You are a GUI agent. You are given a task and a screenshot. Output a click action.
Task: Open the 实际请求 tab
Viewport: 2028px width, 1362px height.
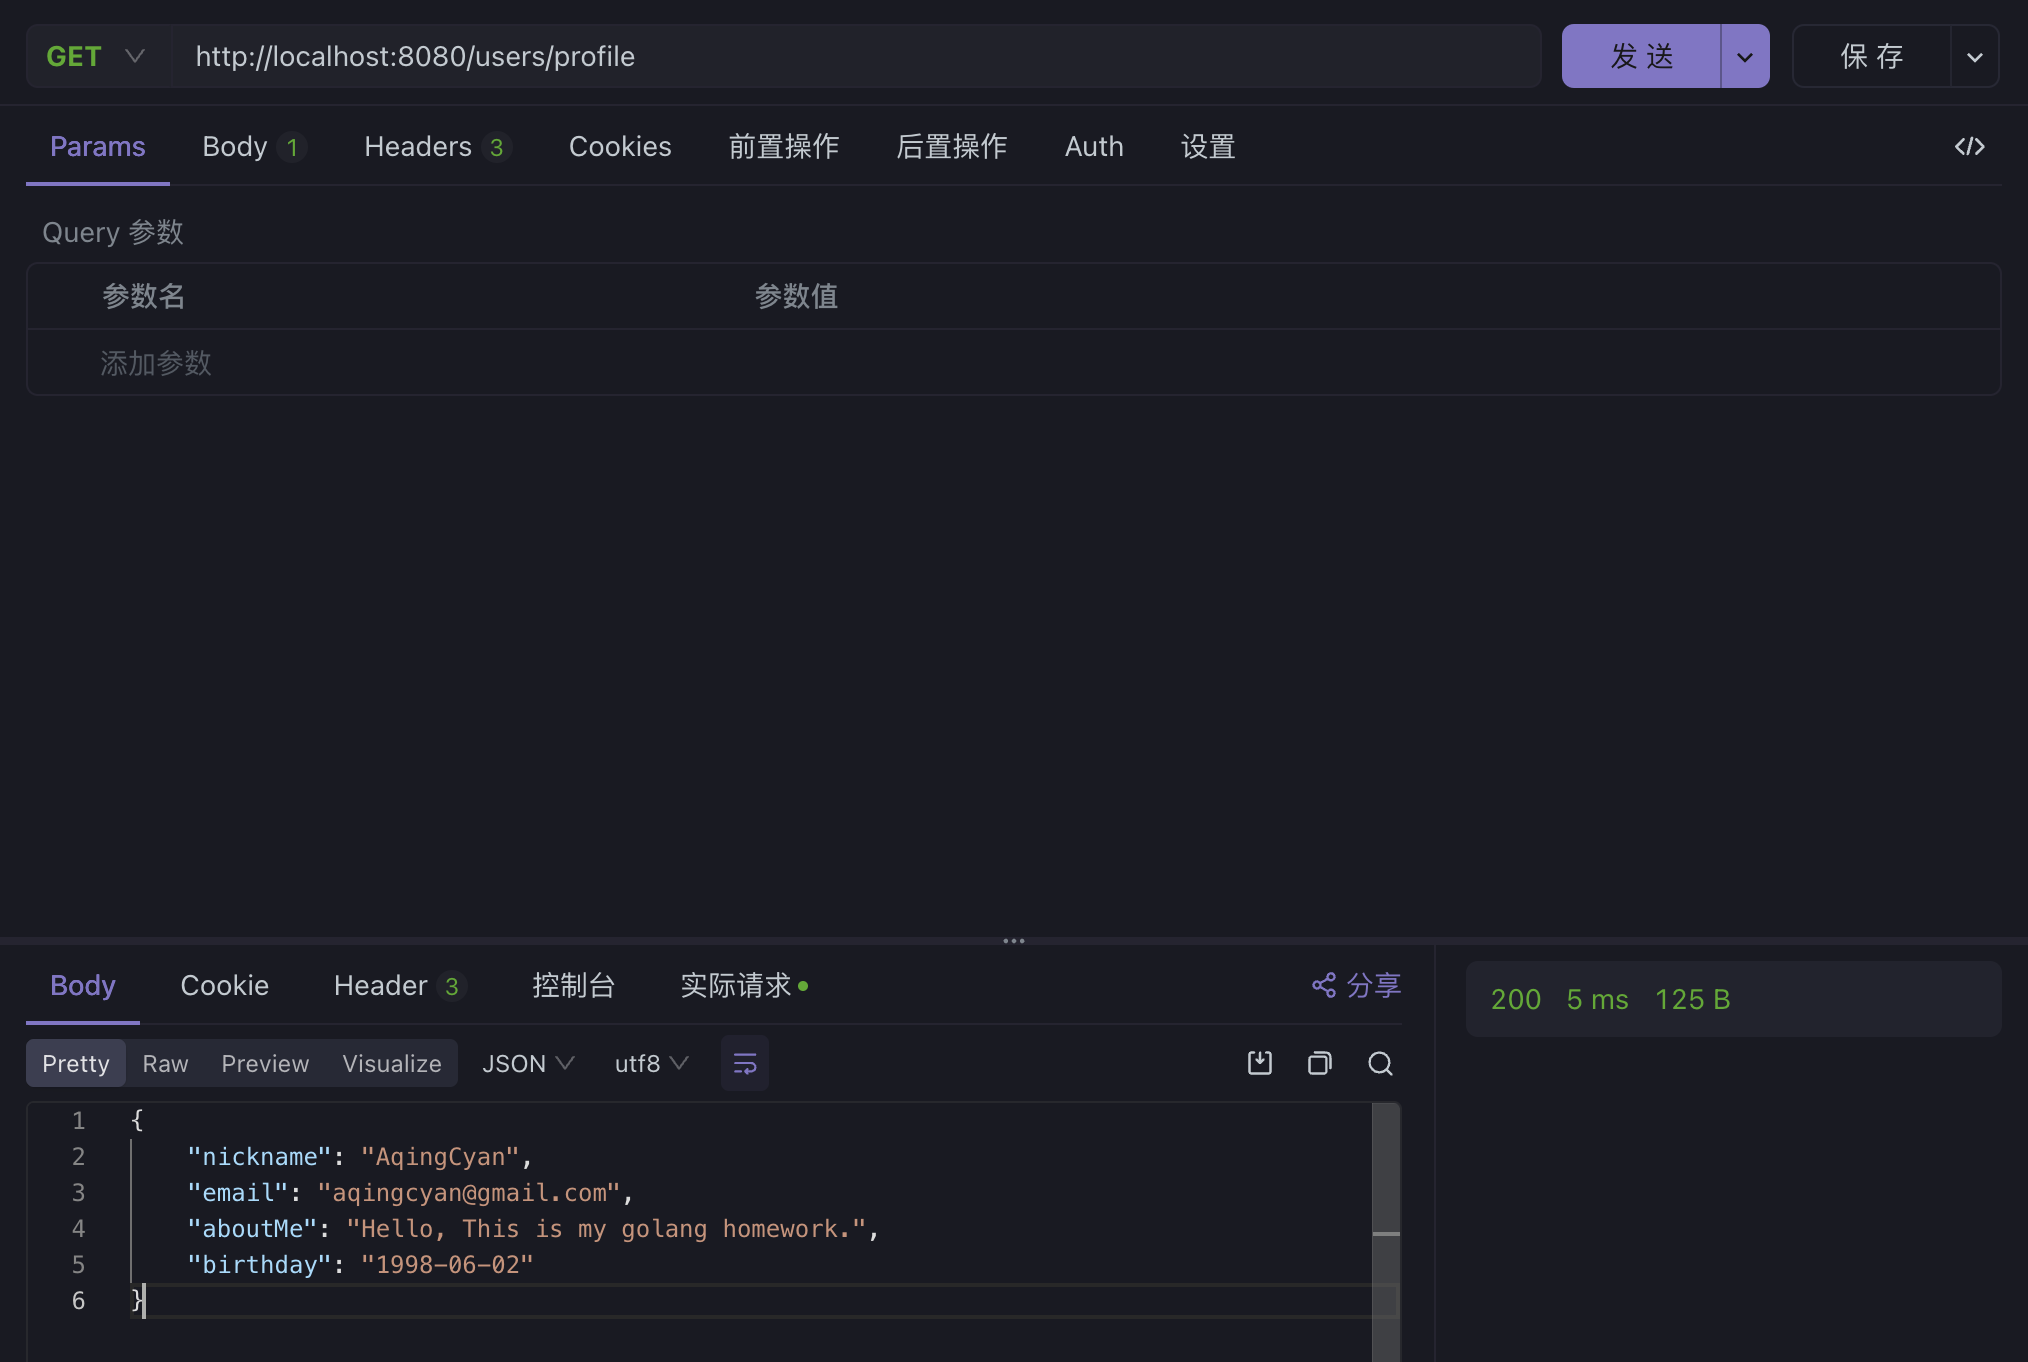744,986
